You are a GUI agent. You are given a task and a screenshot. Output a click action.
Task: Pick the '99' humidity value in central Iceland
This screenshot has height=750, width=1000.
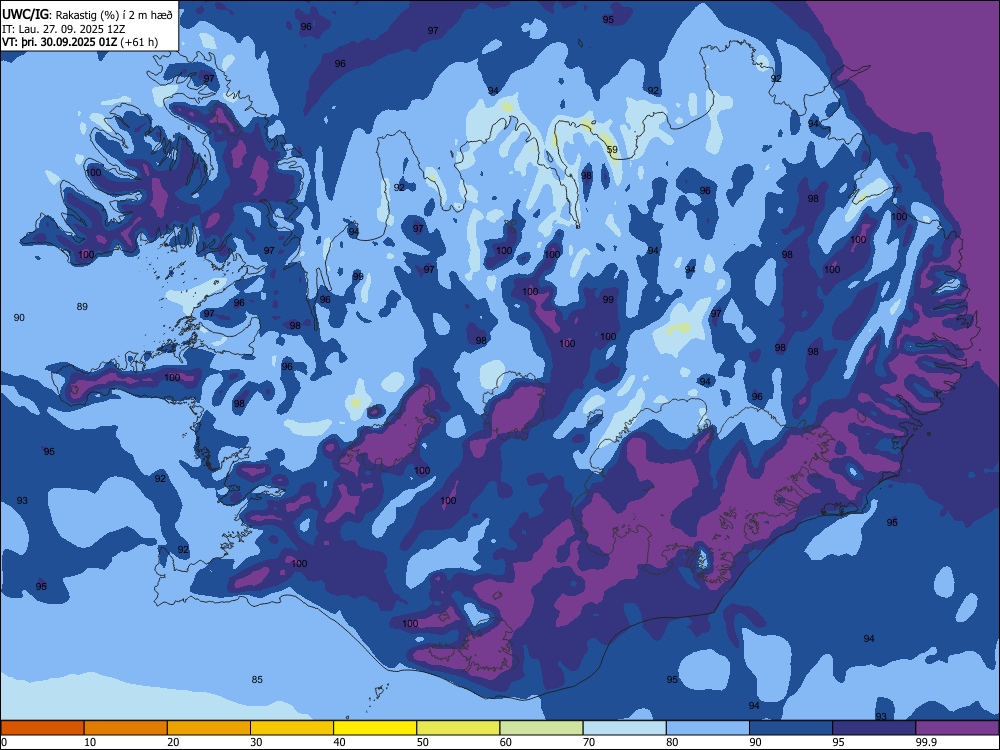tap(608, 300)
